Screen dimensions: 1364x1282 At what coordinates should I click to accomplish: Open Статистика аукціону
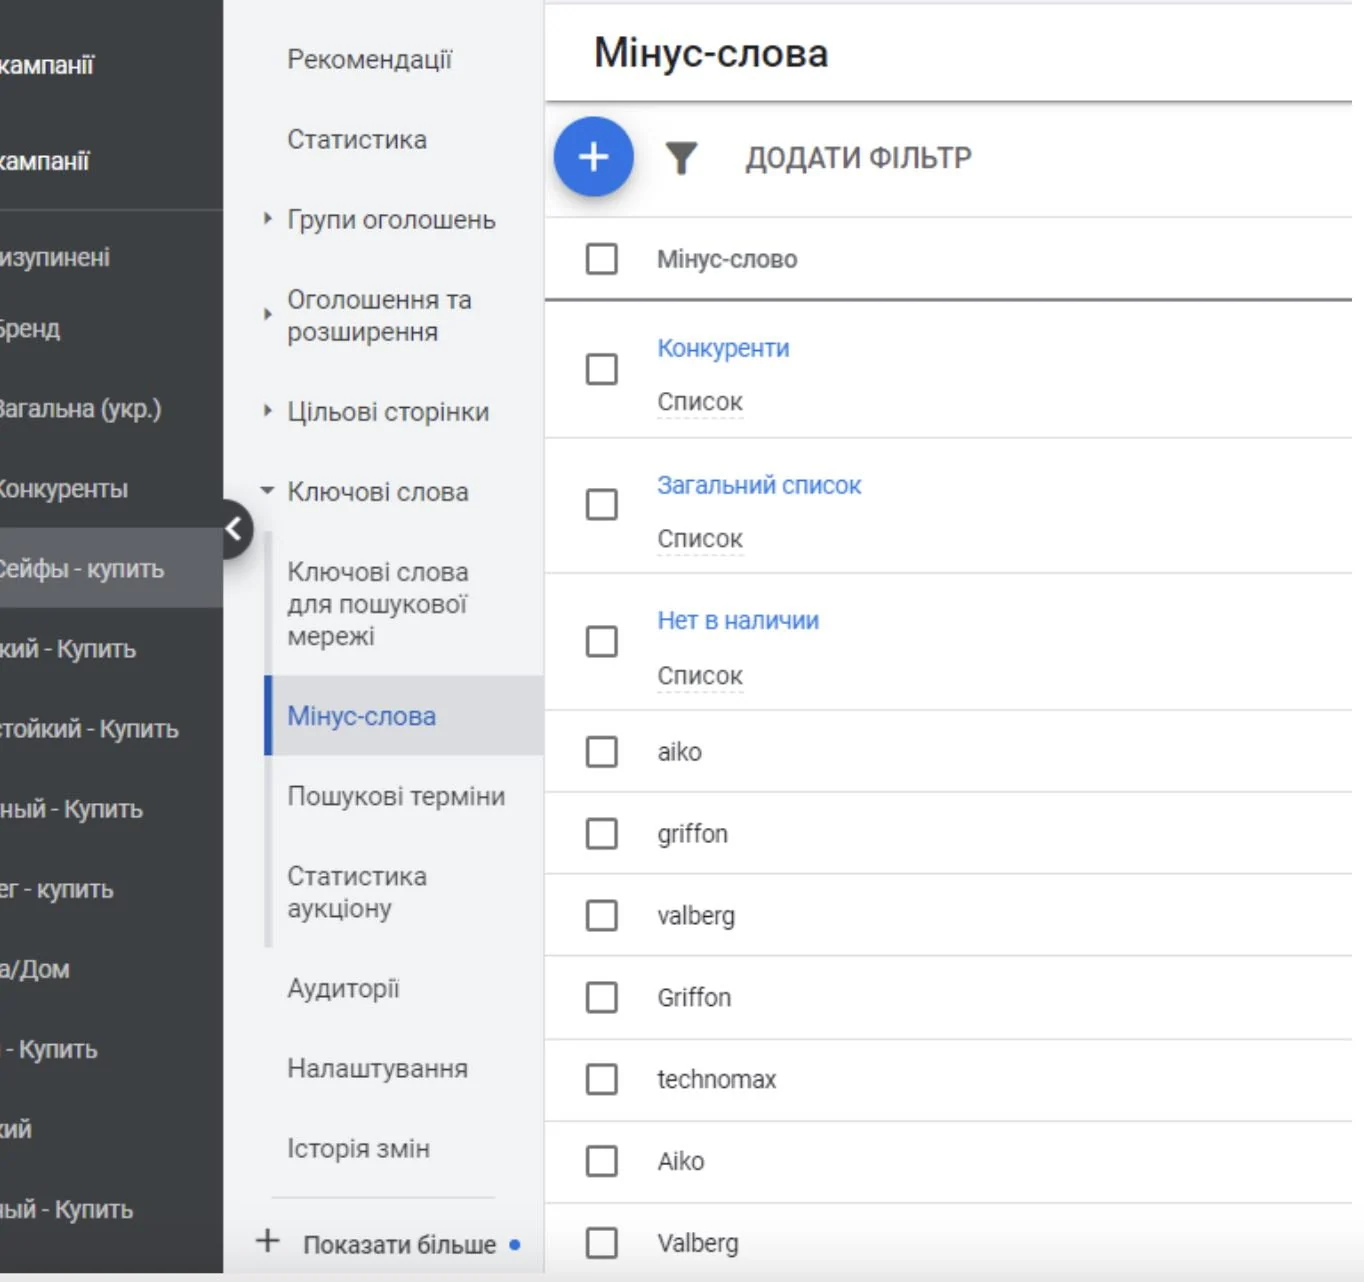(357, 892)
